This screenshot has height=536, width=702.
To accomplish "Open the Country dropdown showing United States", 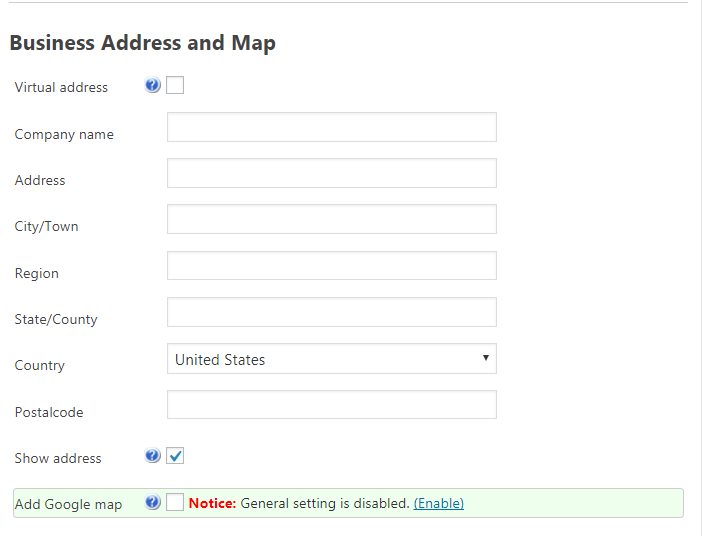I will click(331, 359).
